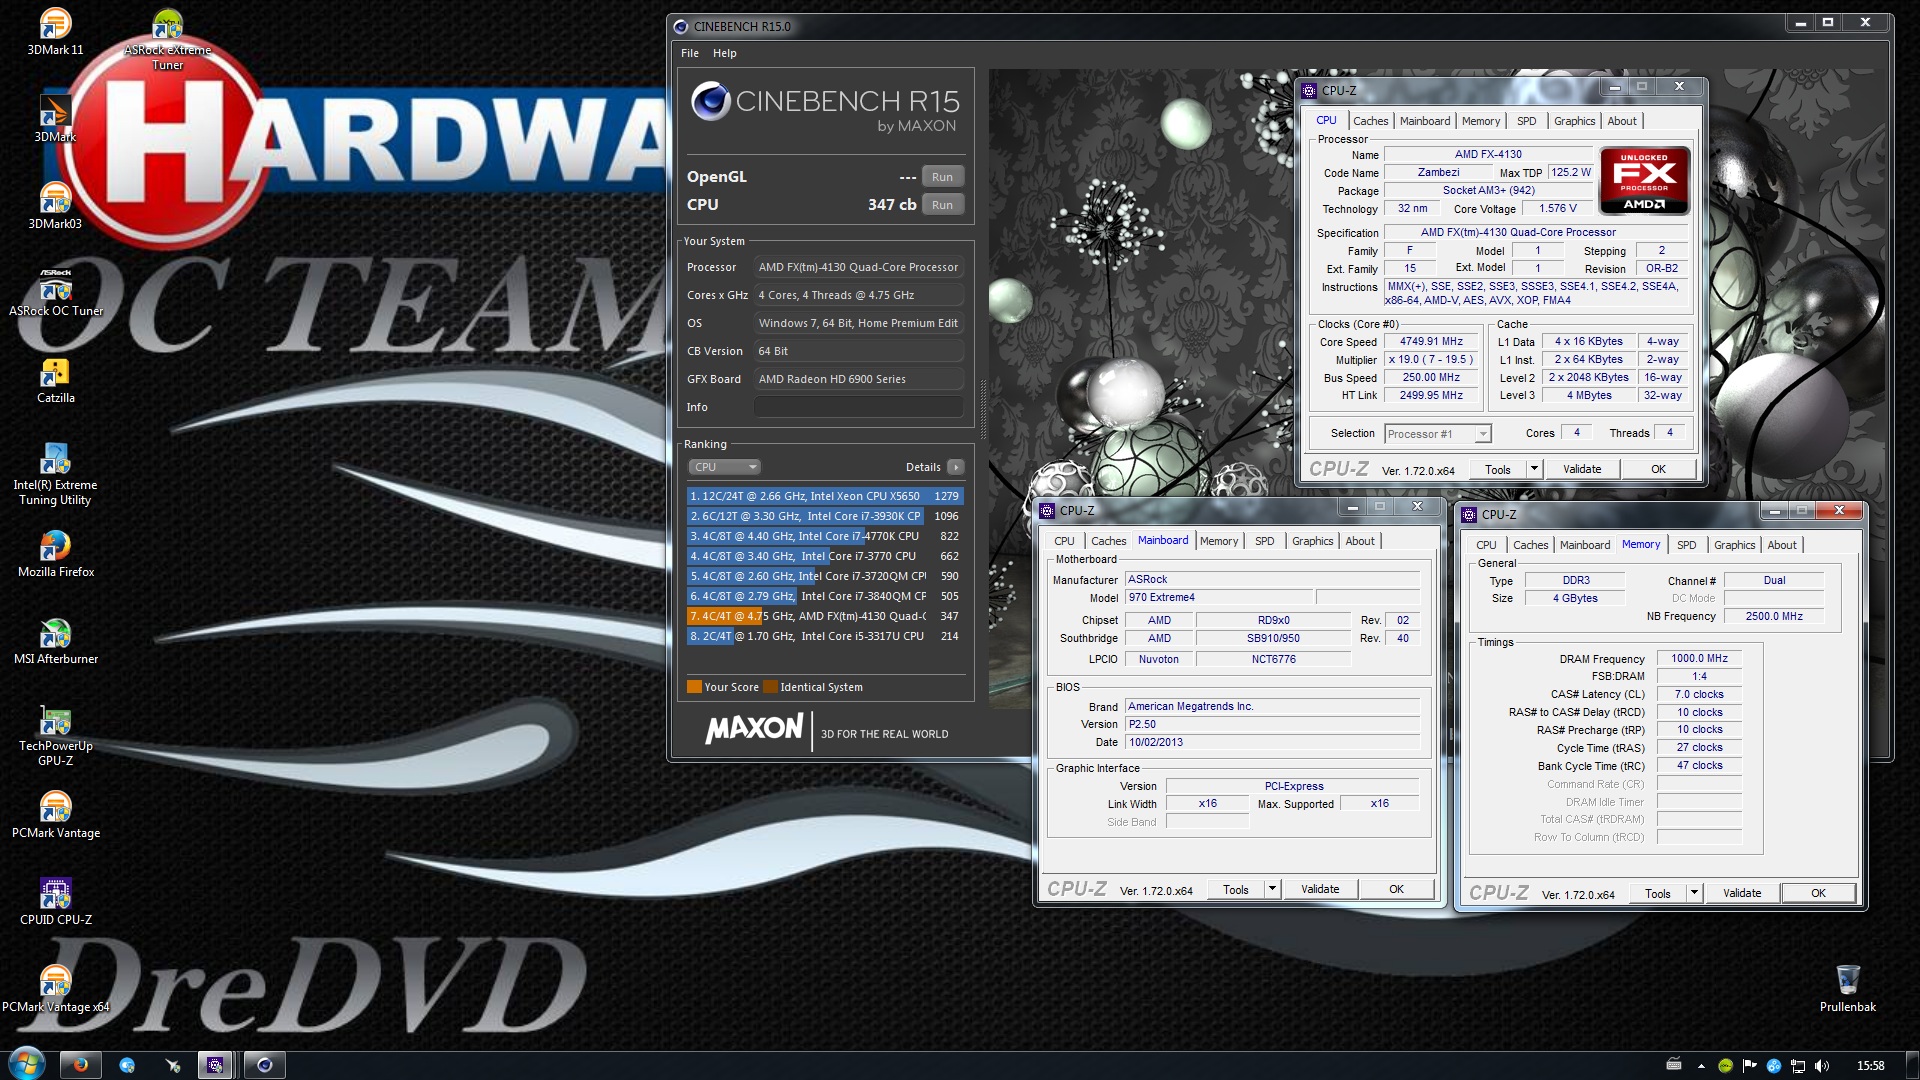Select the 3DMark desktop shortcut

55,118
